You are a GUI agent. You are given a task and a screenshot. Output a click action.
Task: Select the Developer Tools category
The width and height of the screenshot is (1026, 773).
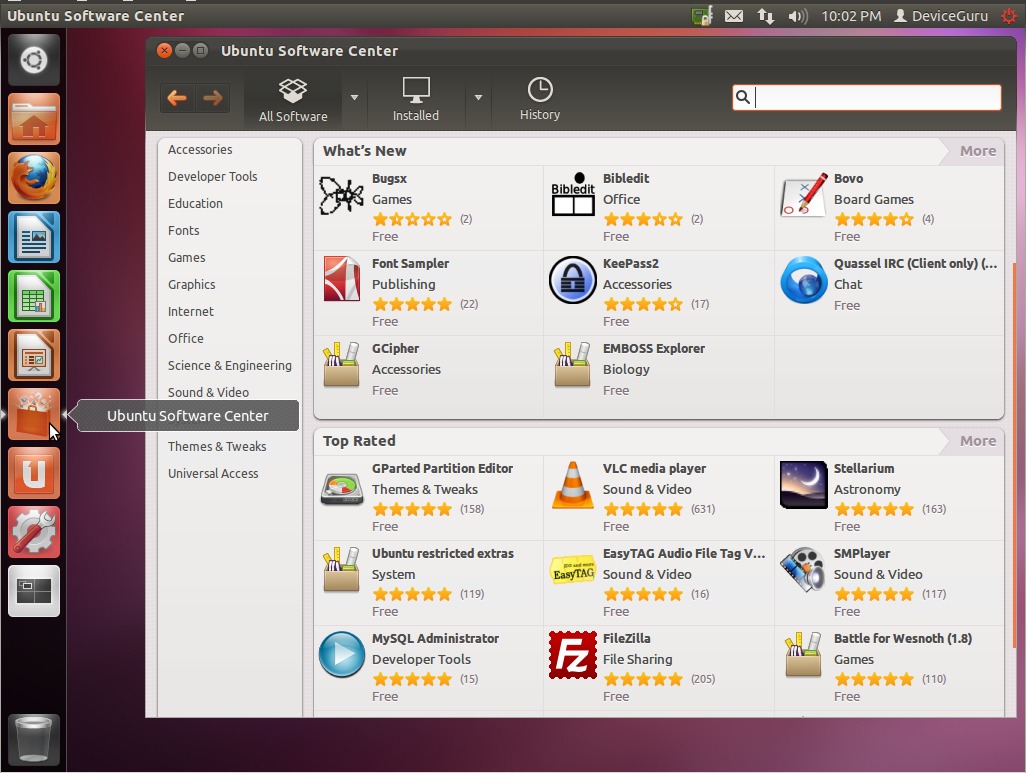tap(213, 176)
